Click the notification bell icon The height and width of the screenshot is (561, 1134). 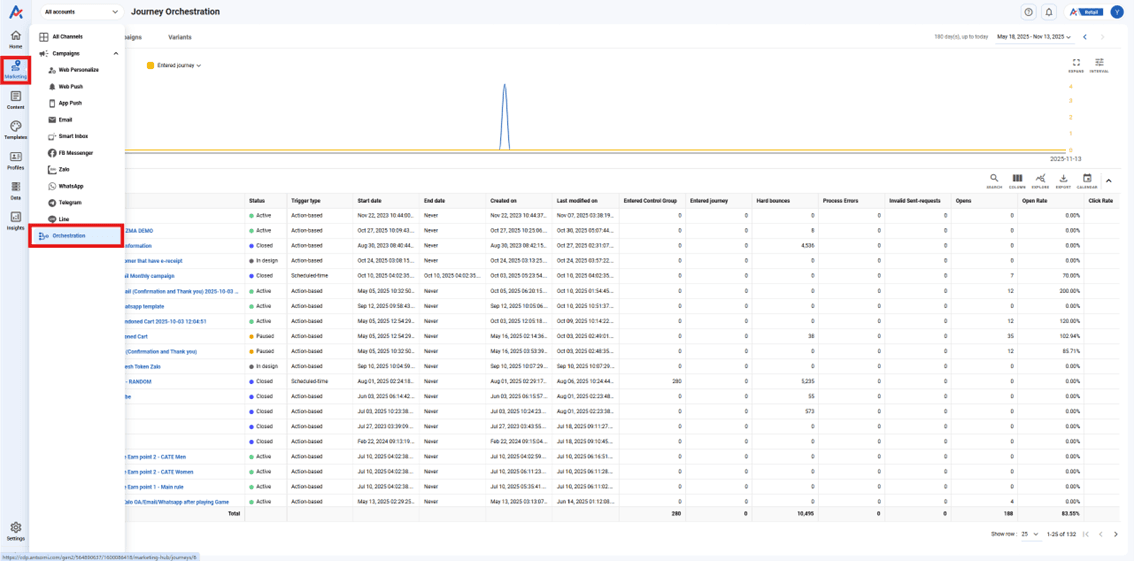pyautogui.click(x=1049, y=12)
